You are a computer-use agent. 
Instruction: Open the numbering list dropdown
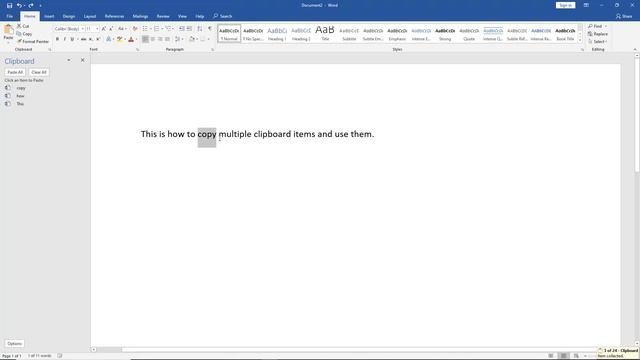[x=162, y=29]
